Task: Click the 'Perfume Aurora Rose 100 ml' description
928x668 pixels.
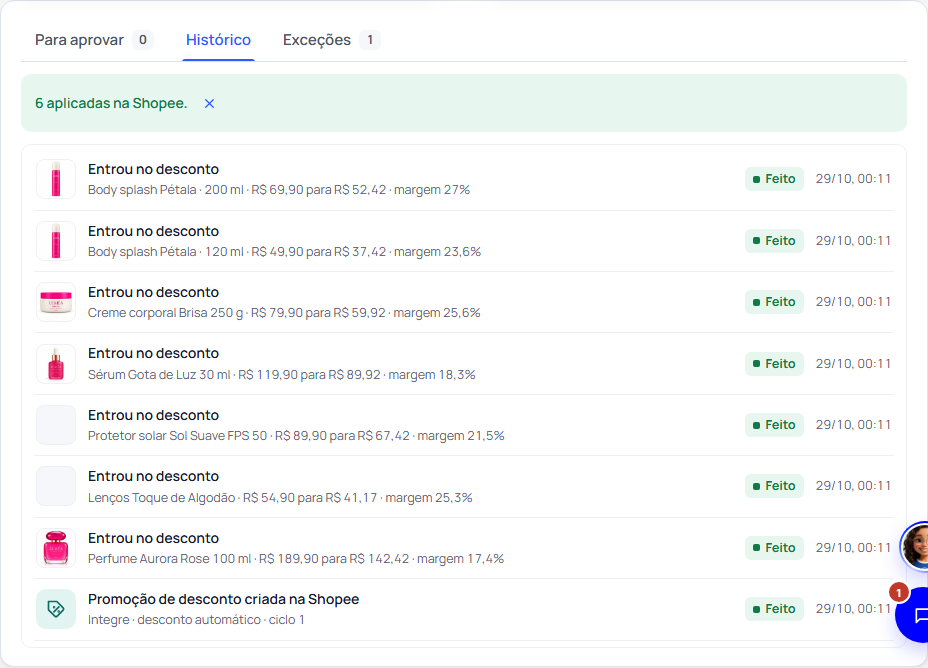Action: click(296, 559)
